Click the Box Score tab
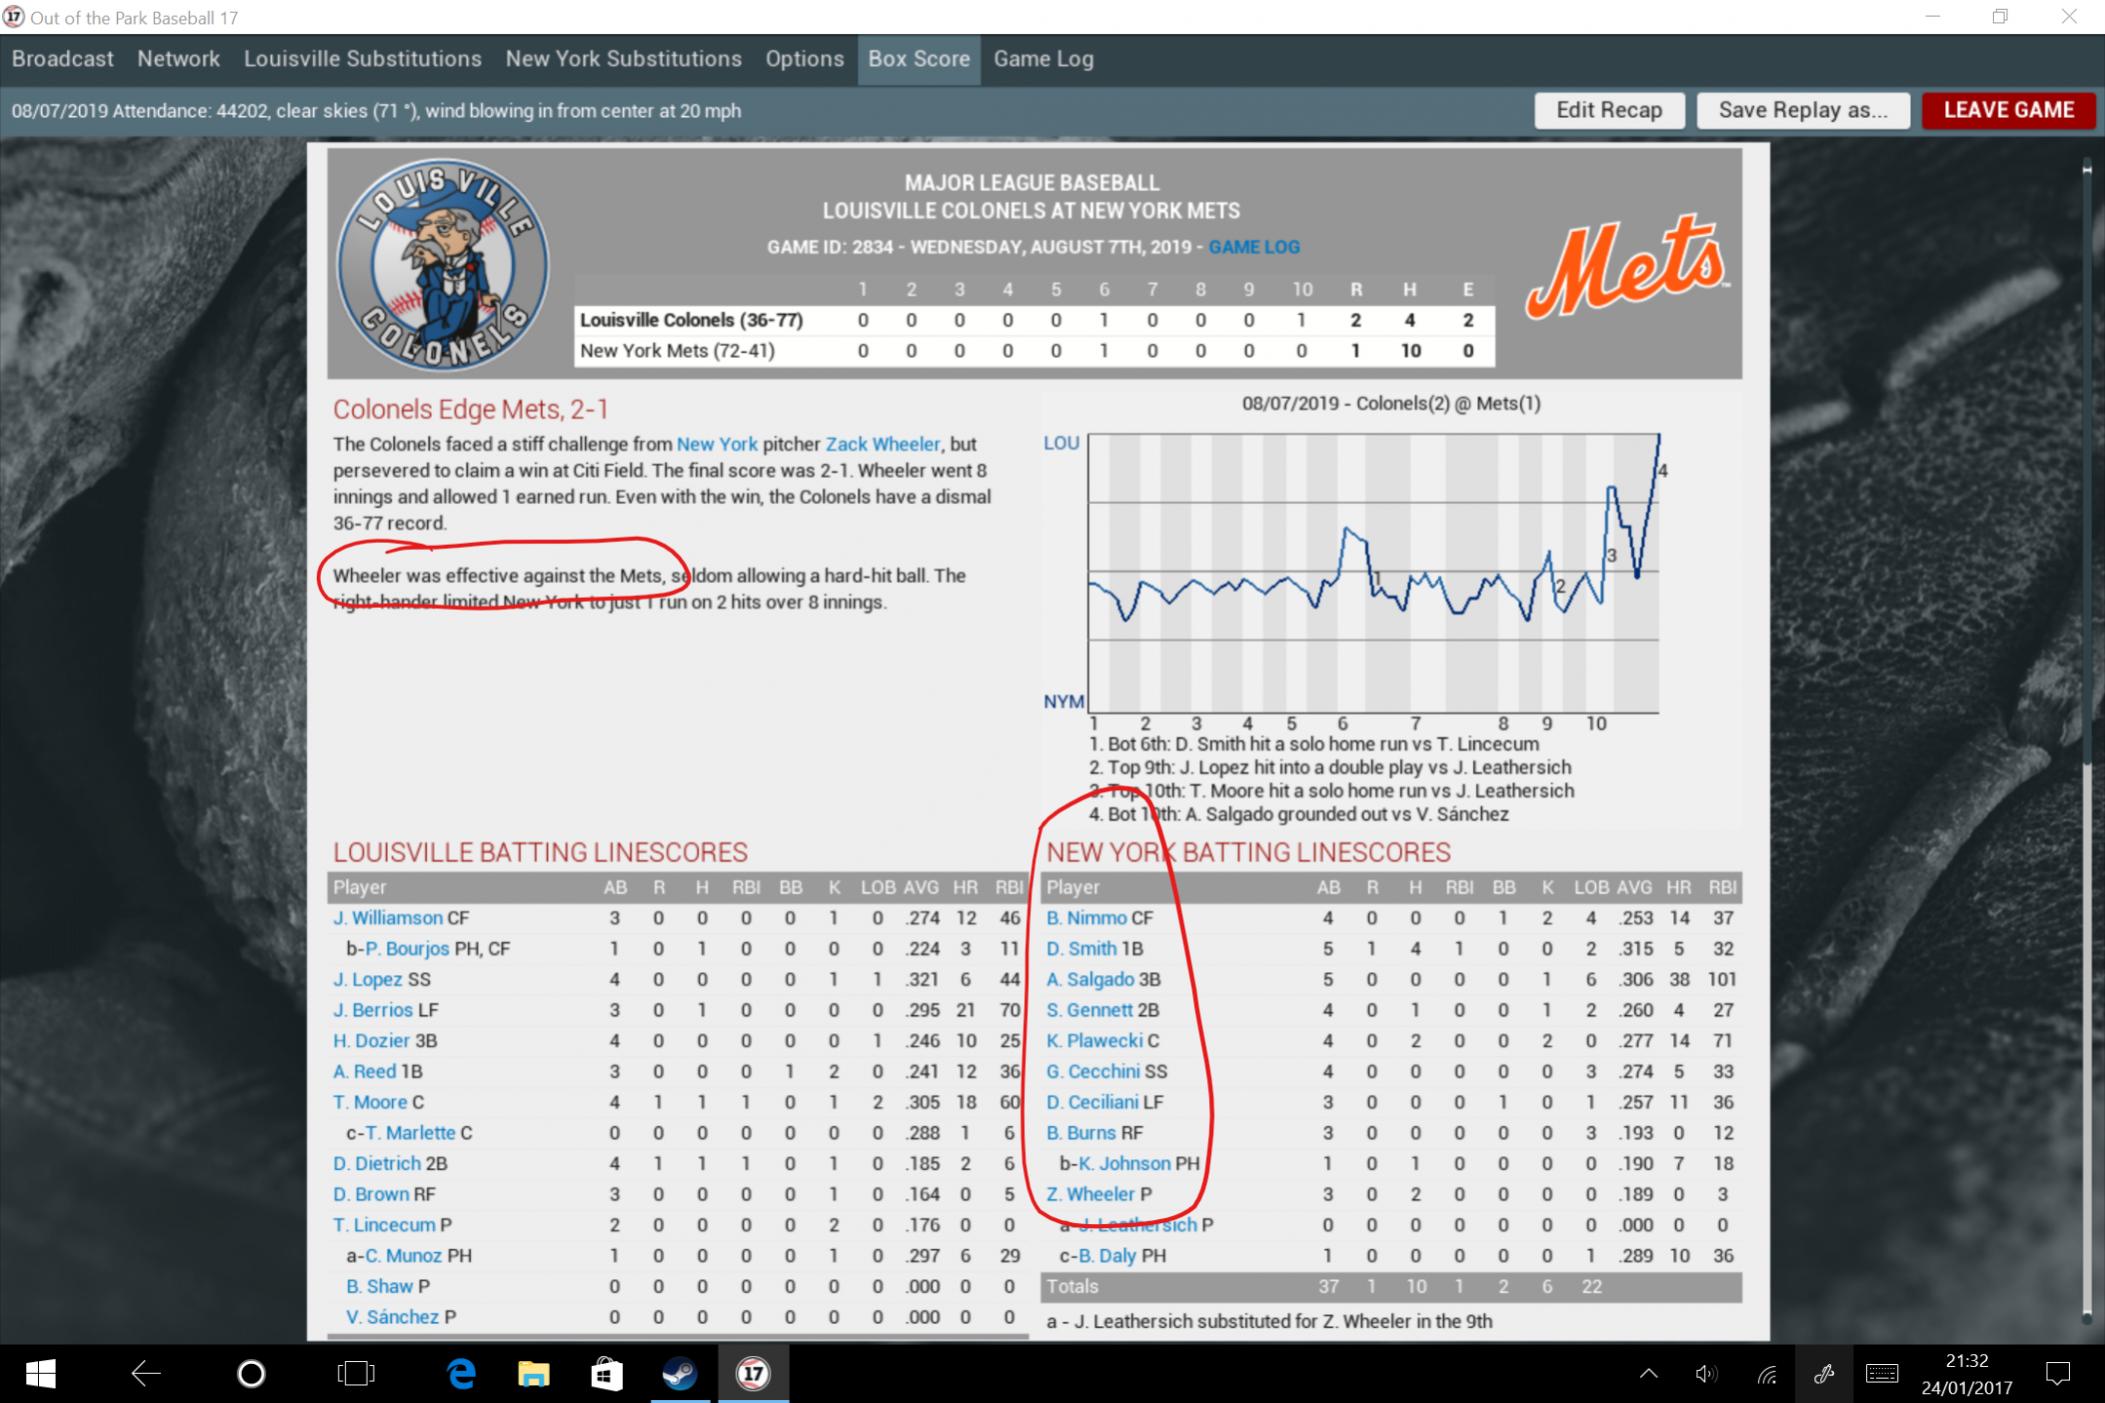2105x1403 pixels. 917,58
